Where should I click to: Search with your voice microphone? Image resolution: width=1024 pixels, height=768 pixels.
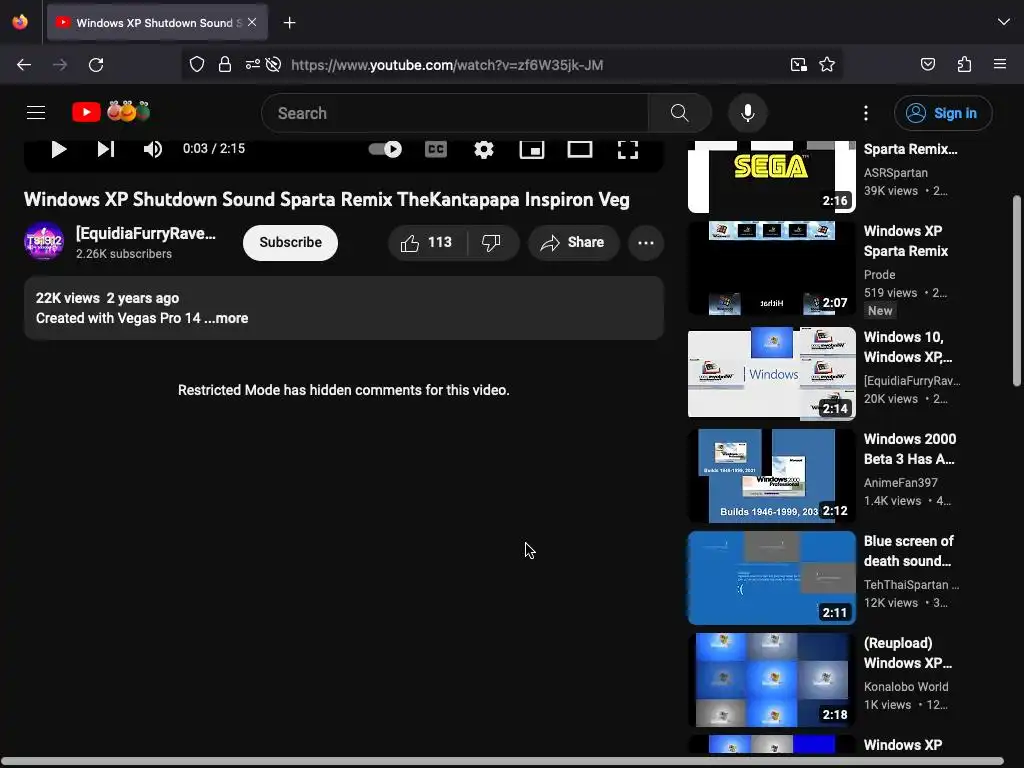(x=748, y=113)
